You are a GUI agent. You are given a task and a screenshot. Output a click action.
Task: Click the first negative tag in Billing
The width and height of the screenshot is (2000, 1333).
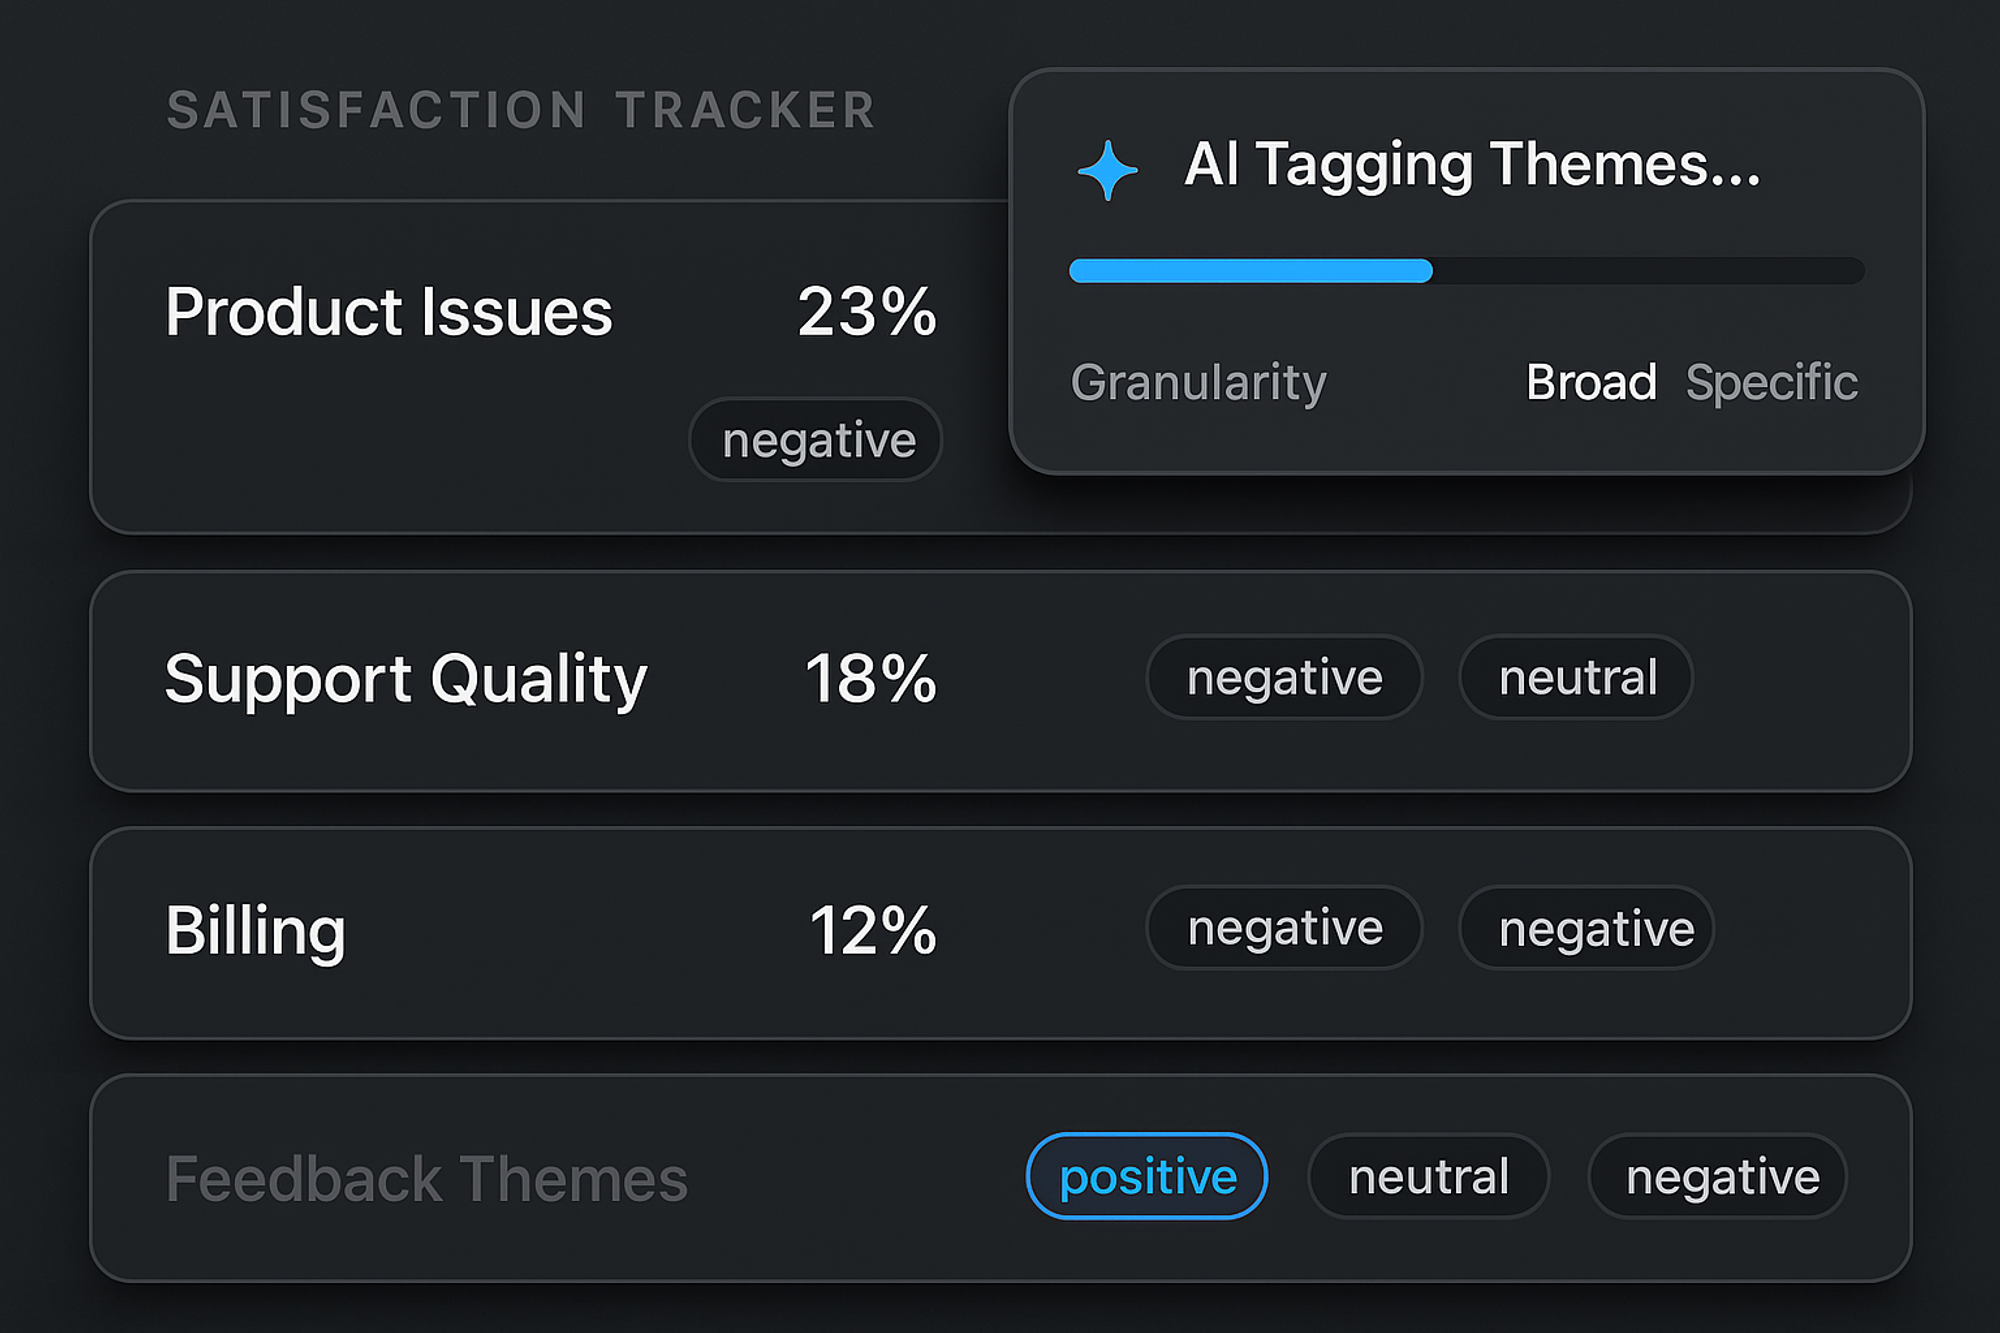[1284, 928]
